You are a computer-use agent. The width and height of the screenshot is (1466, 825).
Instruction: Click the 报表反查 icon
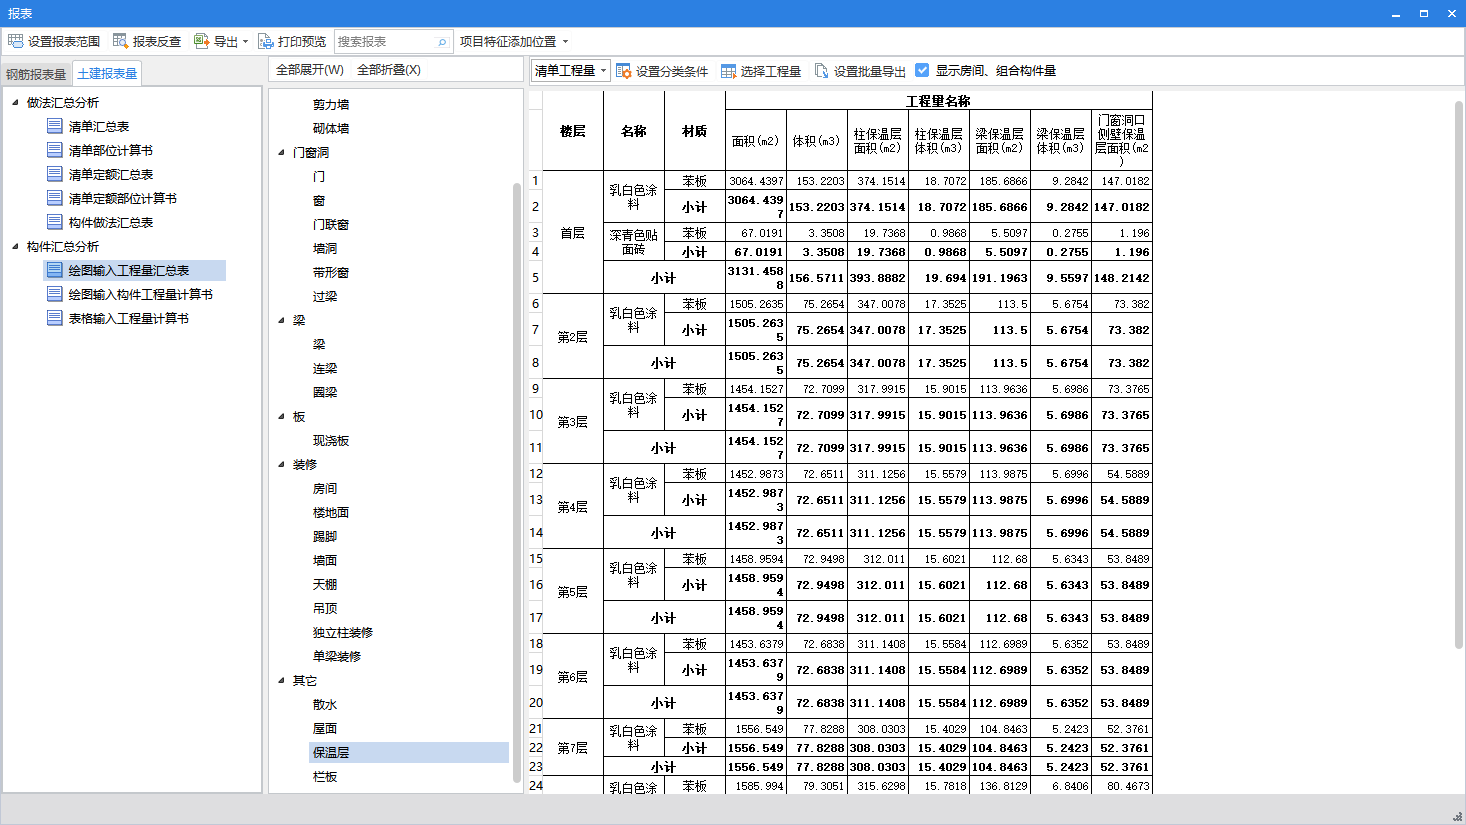[120, 41]
